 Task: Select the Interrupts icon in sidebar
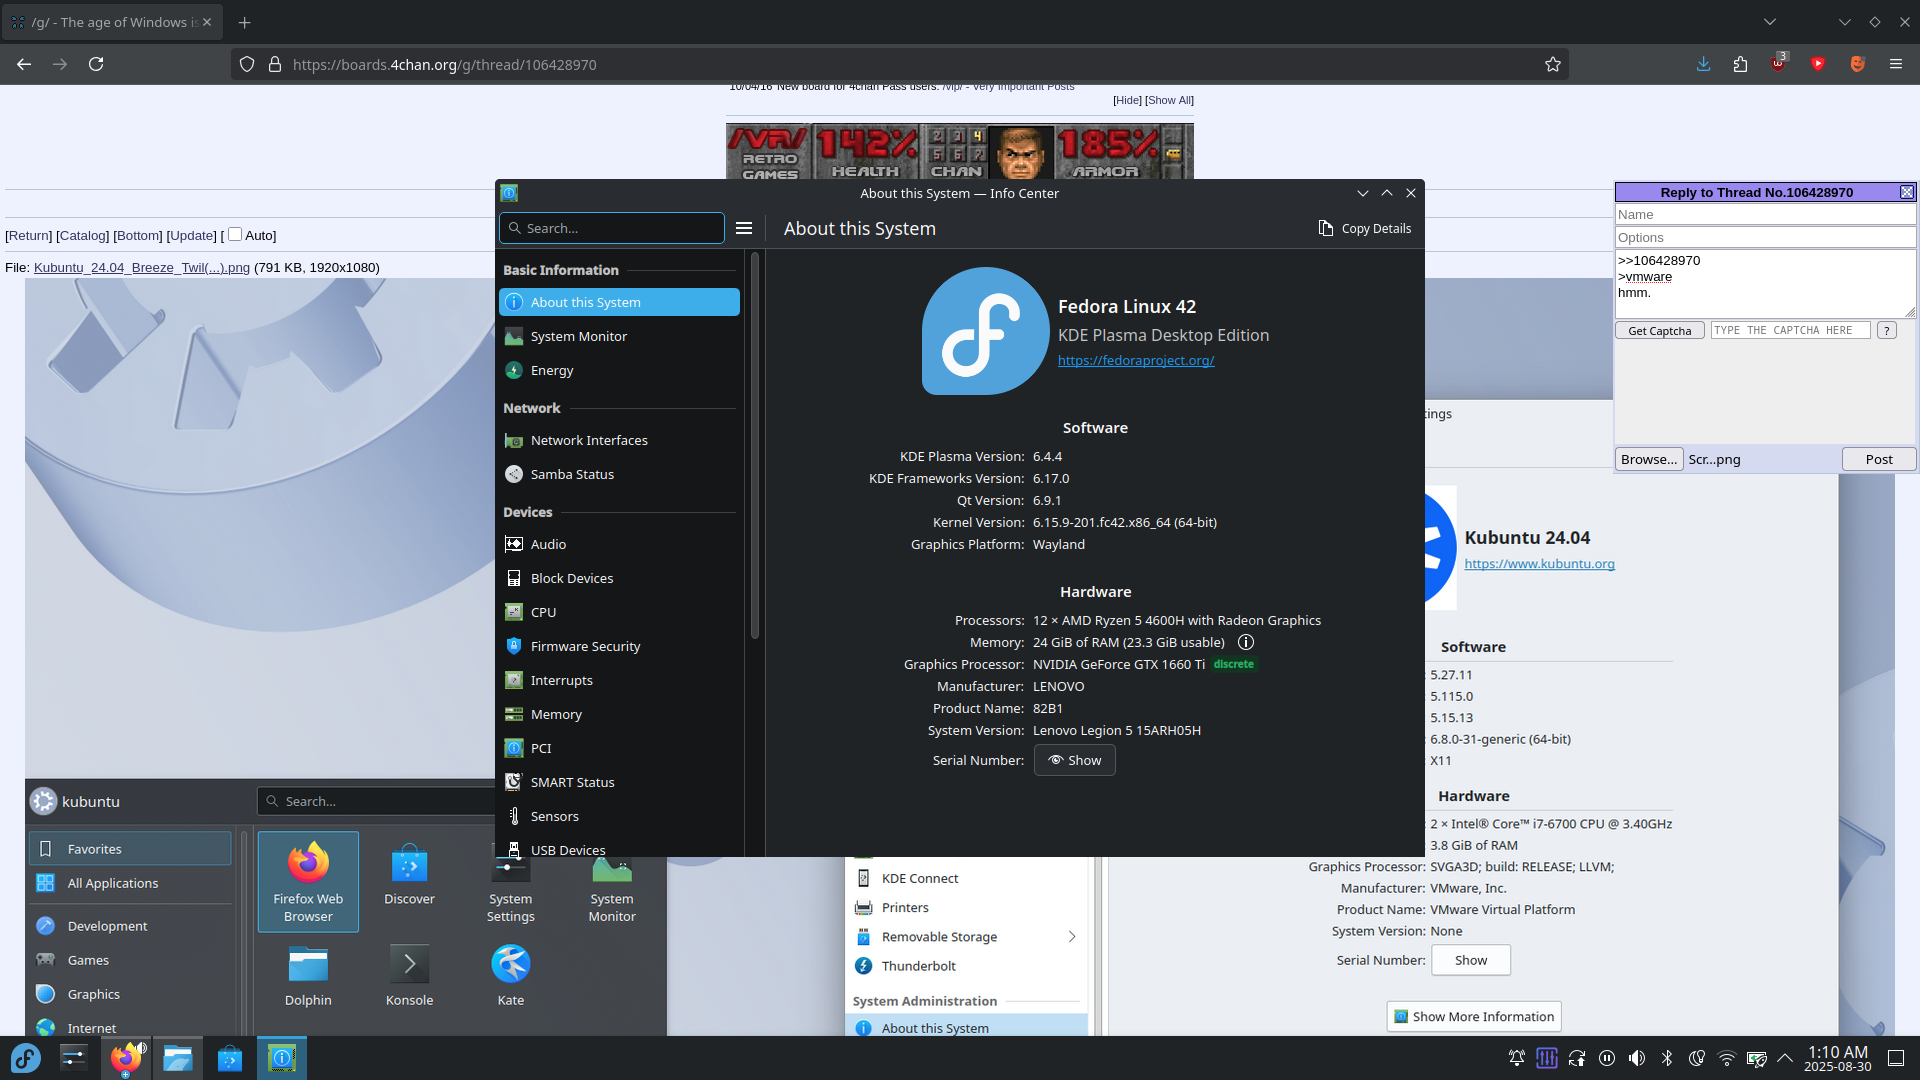(513, 680)
